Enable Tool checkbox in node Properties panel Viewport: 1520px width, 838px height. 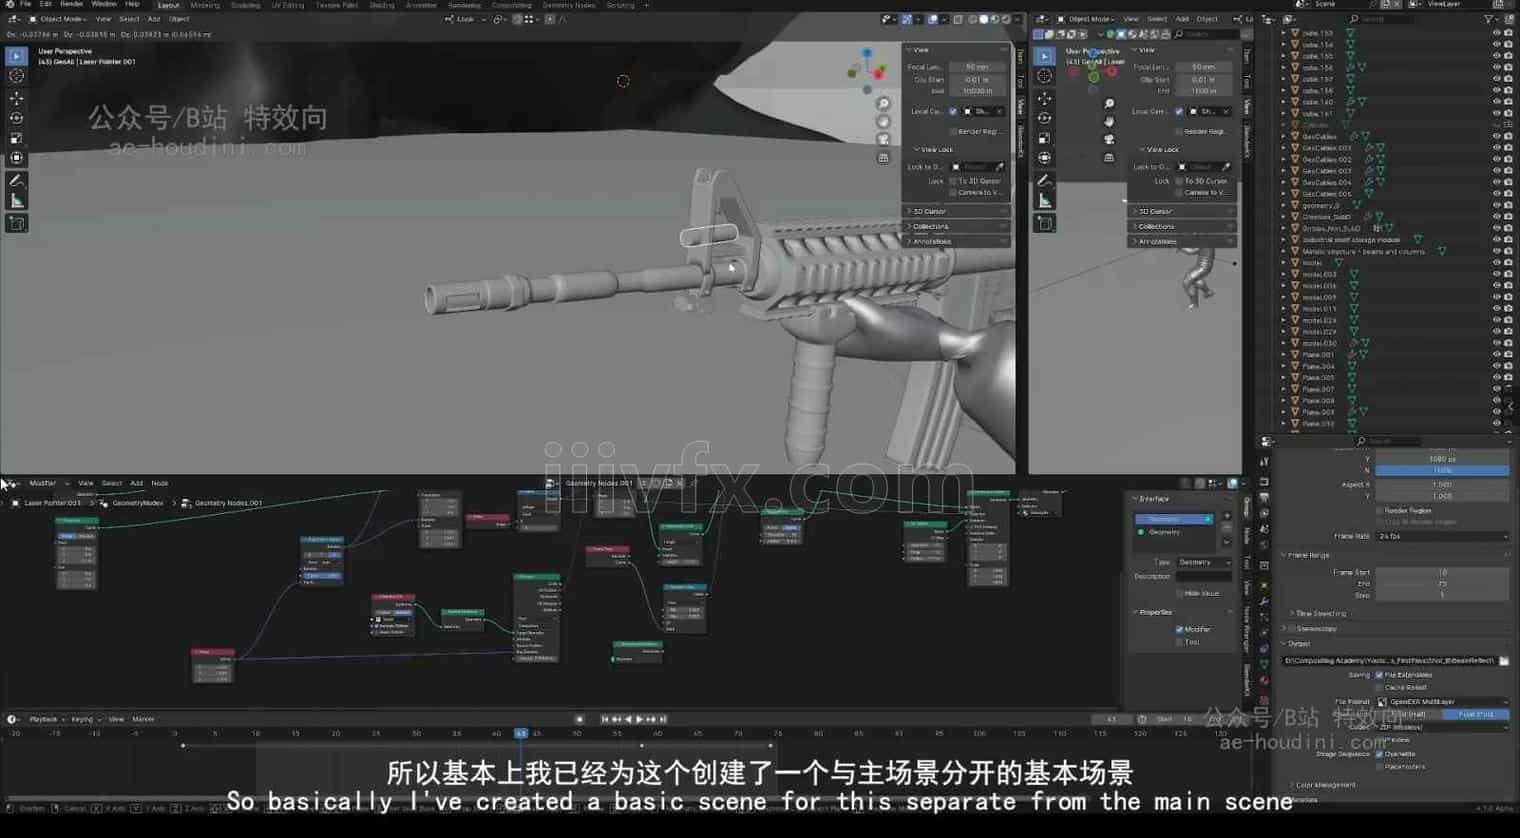coord(1180,643)
